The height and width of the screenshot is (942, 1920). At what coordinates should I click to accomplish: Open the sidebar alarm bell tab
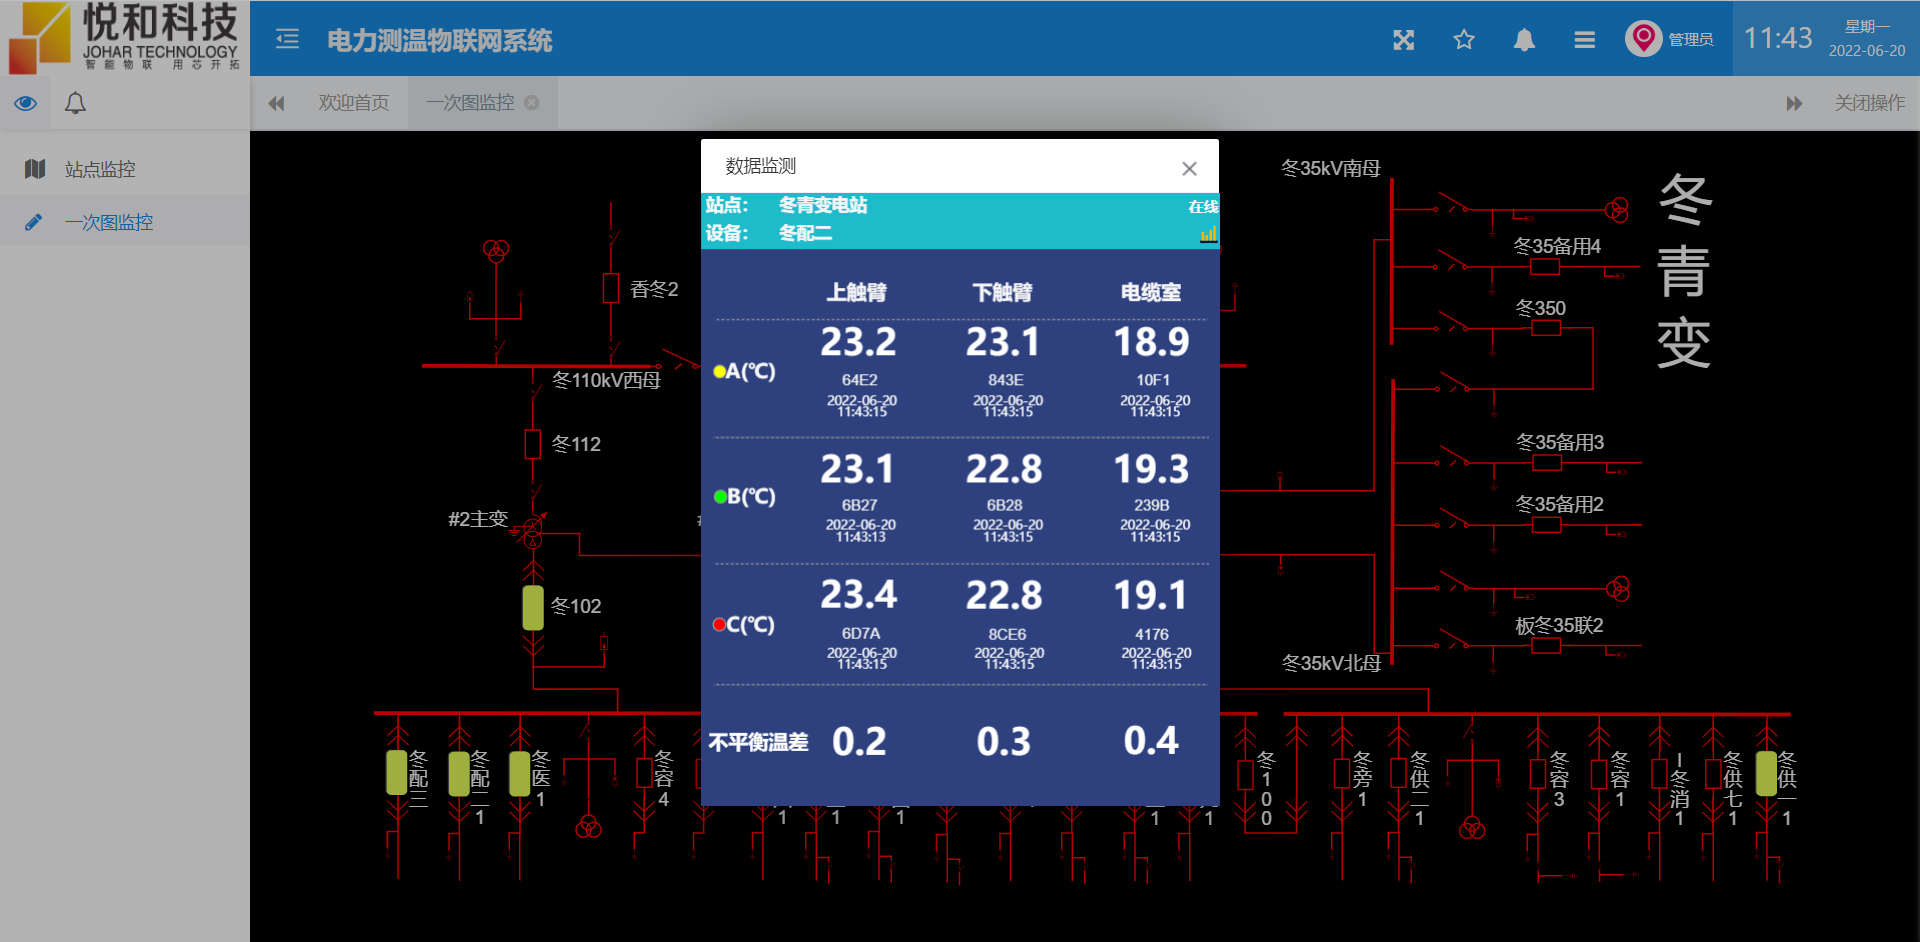point(75,103)
